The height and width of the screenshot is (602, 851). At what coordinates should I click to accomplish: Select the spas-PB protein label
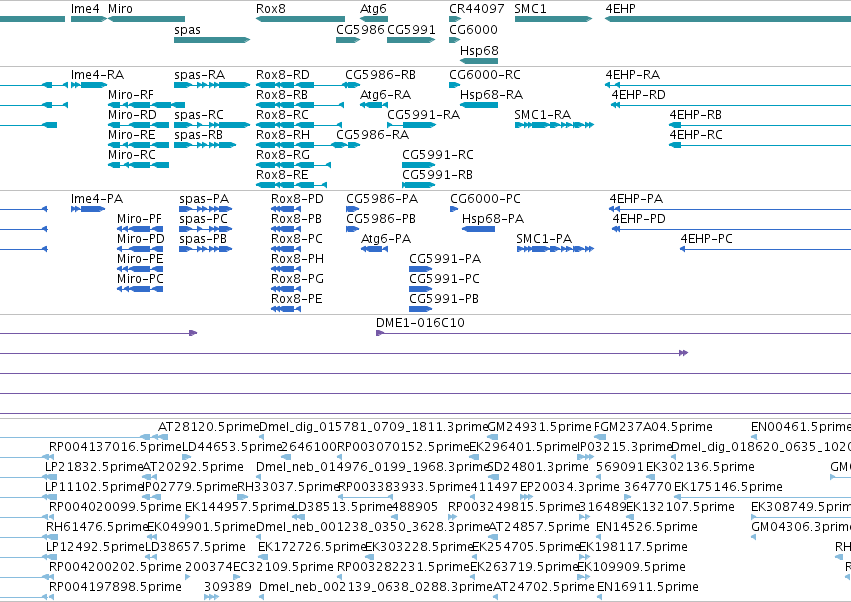pos(203,239)
